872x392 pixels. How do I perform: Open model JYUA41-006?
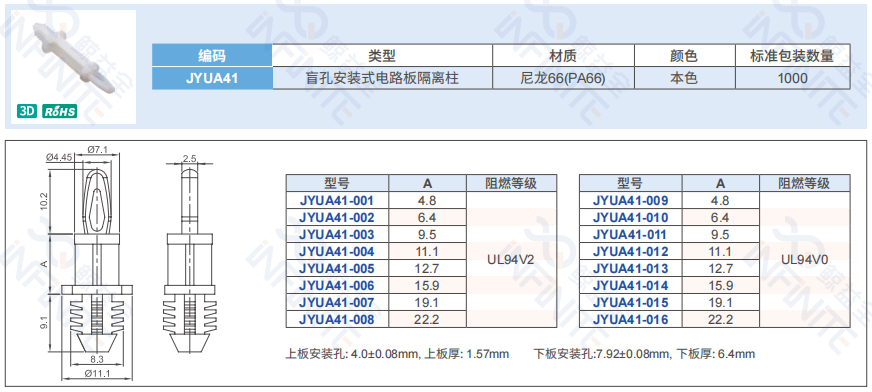pos(337,286)
